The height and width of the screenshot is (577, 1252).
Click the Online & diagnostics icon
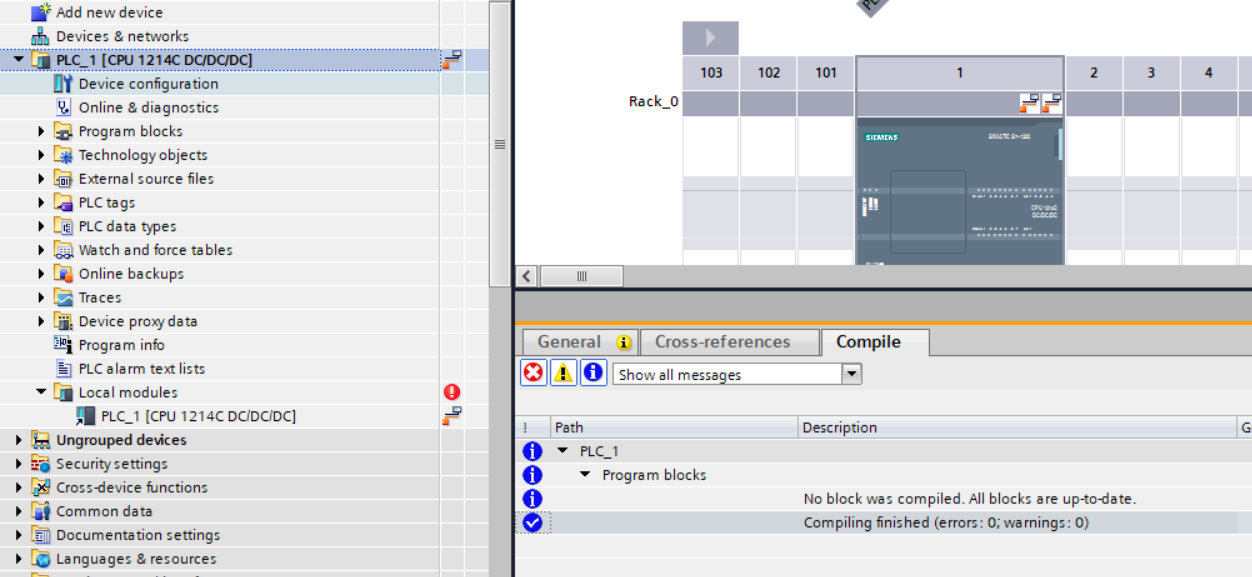pyautogui.click(x=63, y=107)
